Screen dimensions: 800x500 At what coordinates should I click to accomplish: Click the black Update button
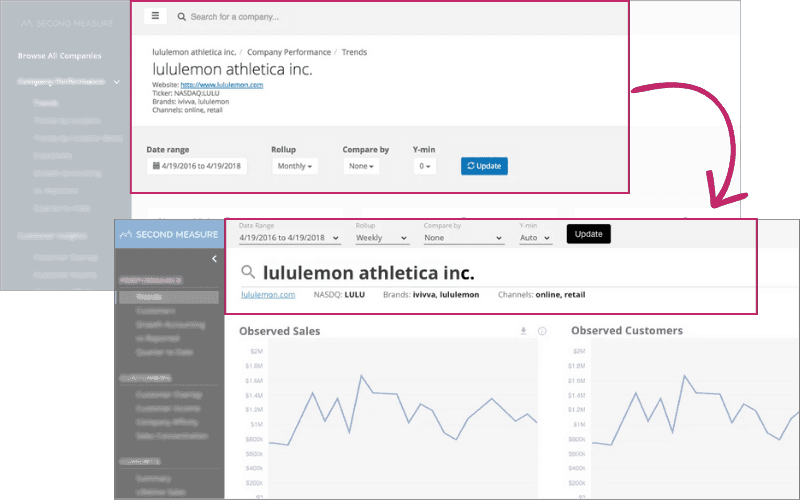tap(588, 234)
